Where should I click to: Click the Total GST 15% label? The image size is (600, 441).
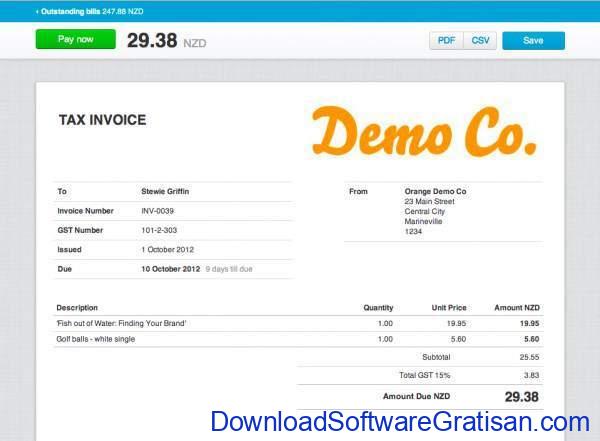coord(425,375)
